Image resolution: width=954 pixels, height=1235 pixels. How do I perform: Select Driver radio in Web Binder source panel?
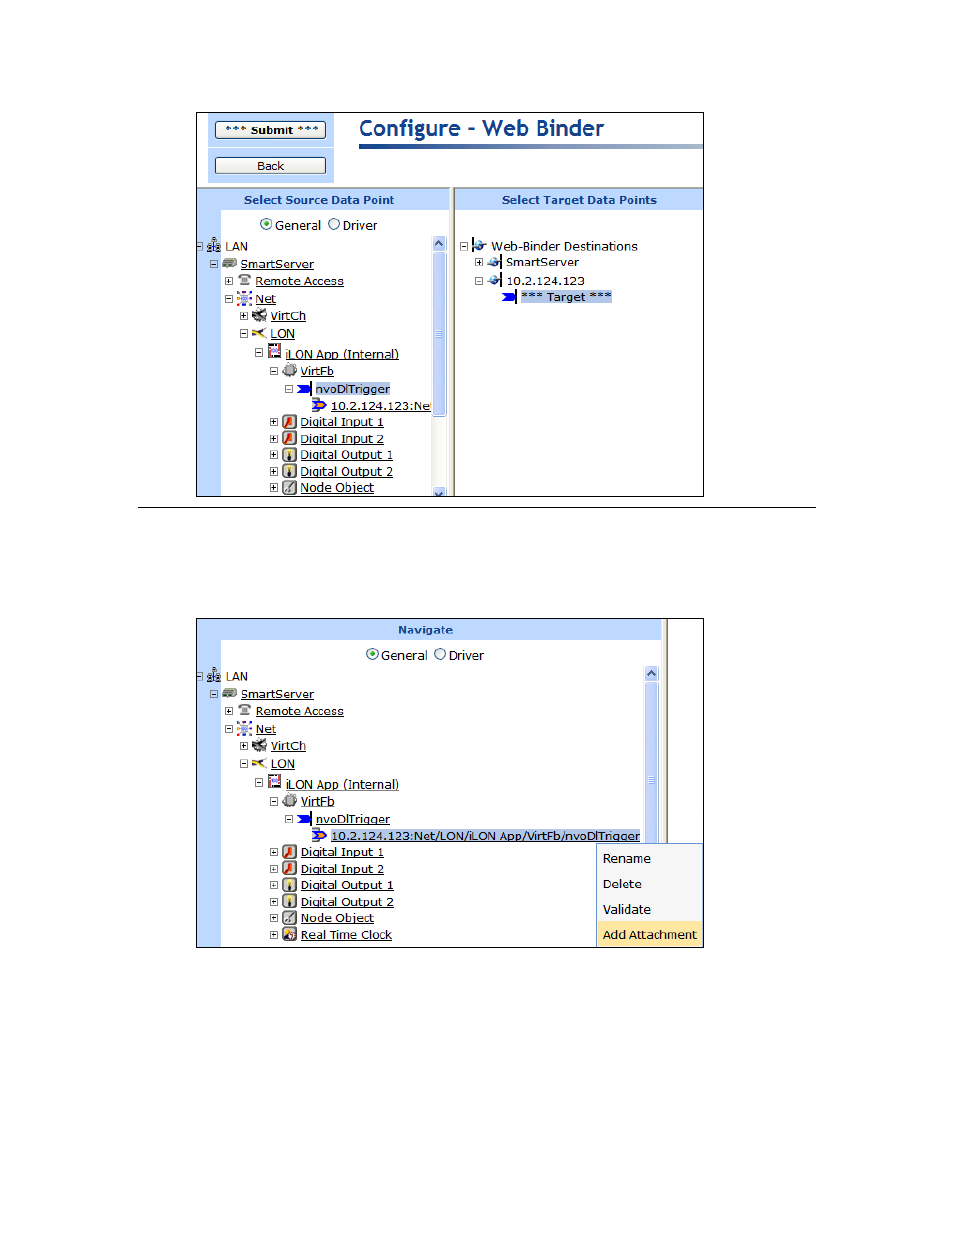point(334,225)
